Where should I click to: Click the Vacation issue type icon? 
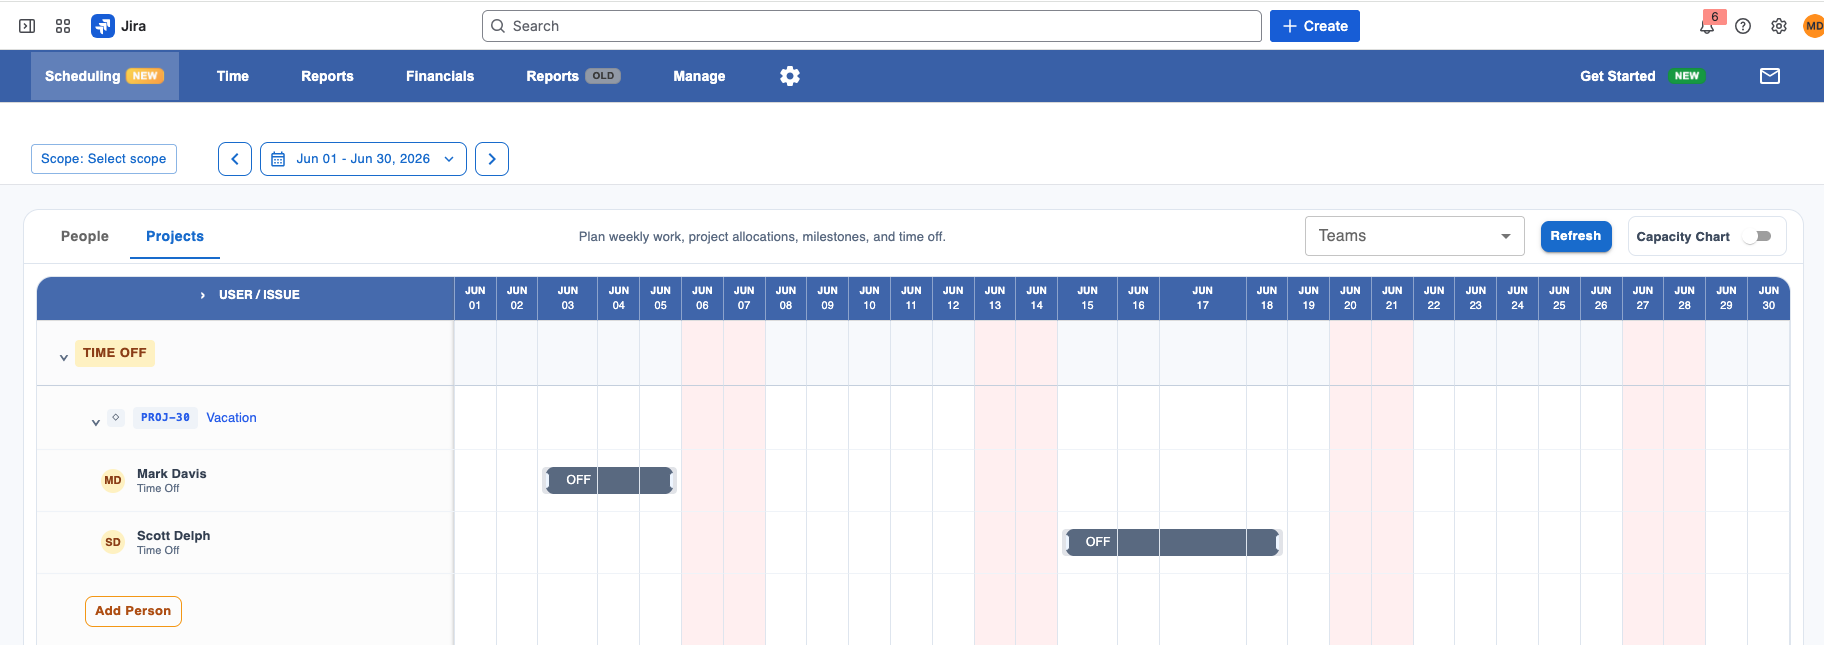click(x=116, y=417)
